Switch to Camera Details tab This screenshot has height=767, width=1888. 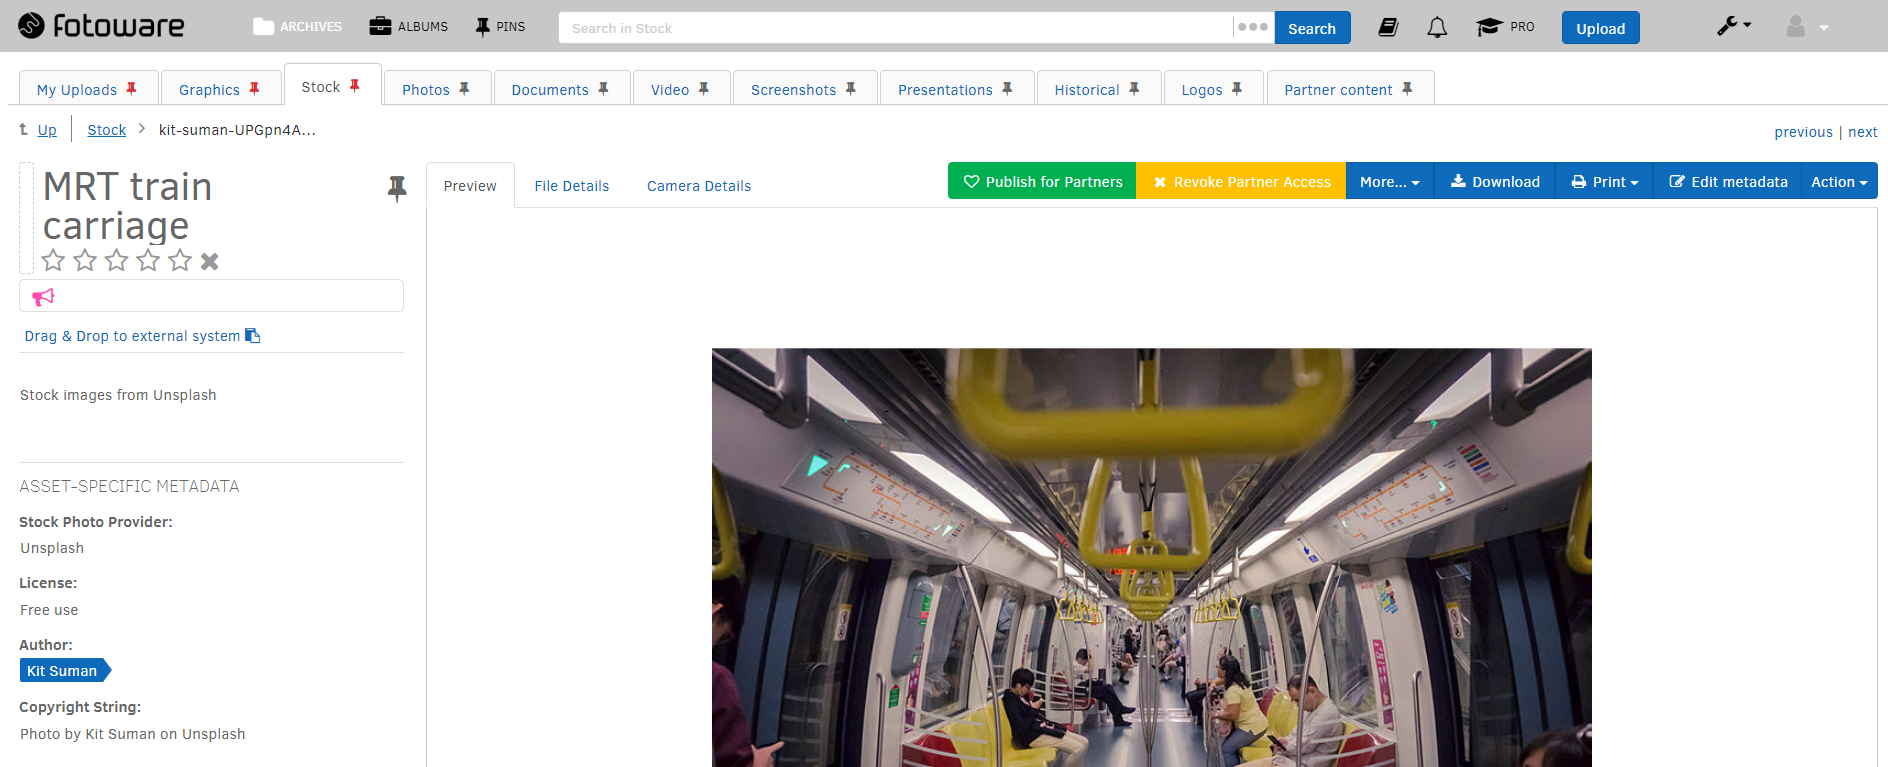[x=699, y=186]
